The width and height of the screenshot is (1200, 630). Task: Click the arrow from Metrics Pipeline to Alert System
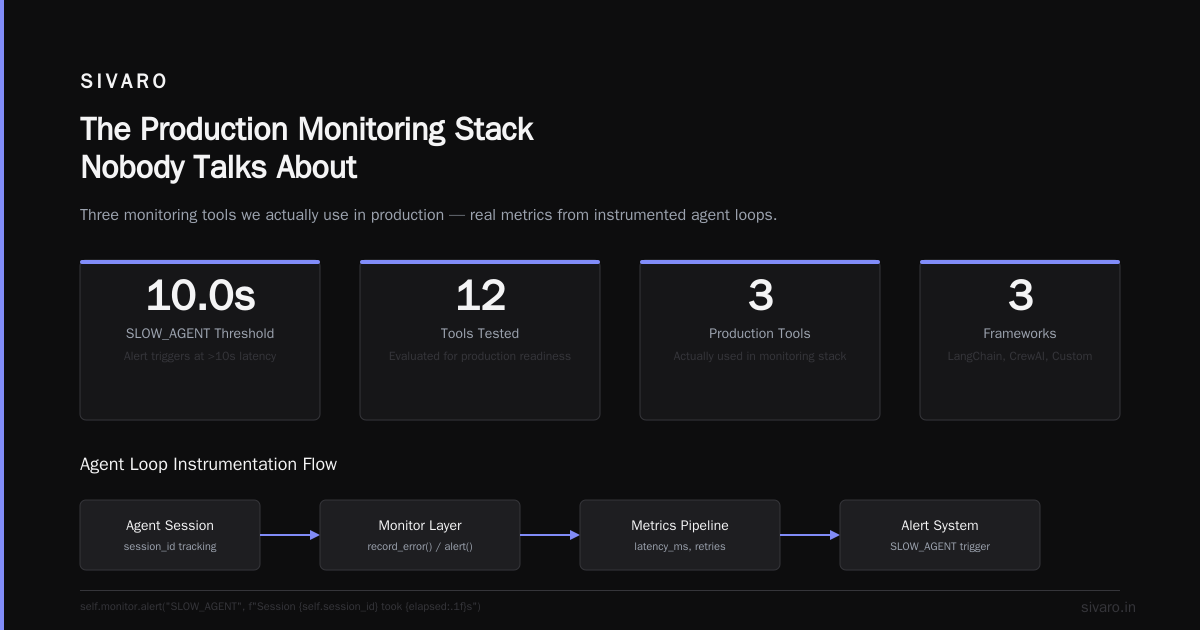810,535
